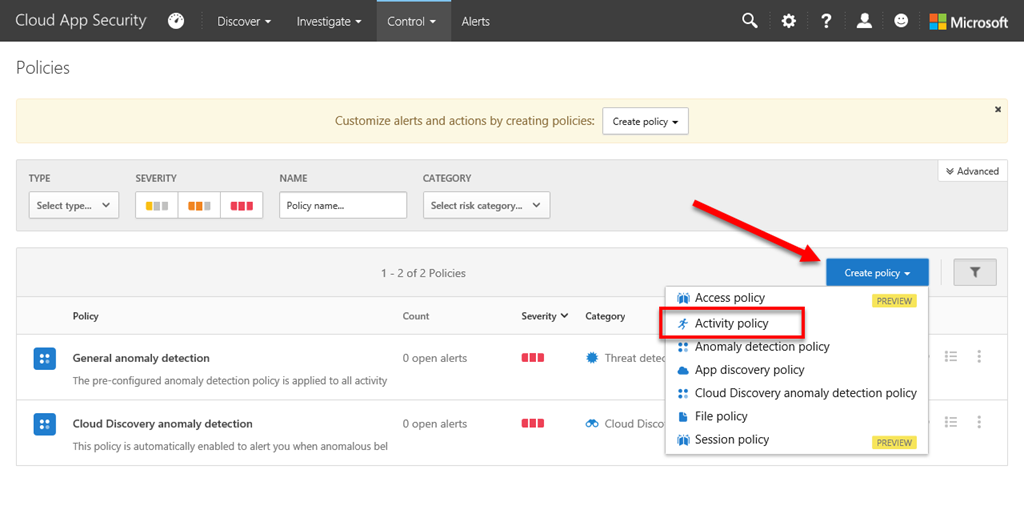1024x510 pixels.
Task: Open the help question mark icon
Action: tap(826, 21)
